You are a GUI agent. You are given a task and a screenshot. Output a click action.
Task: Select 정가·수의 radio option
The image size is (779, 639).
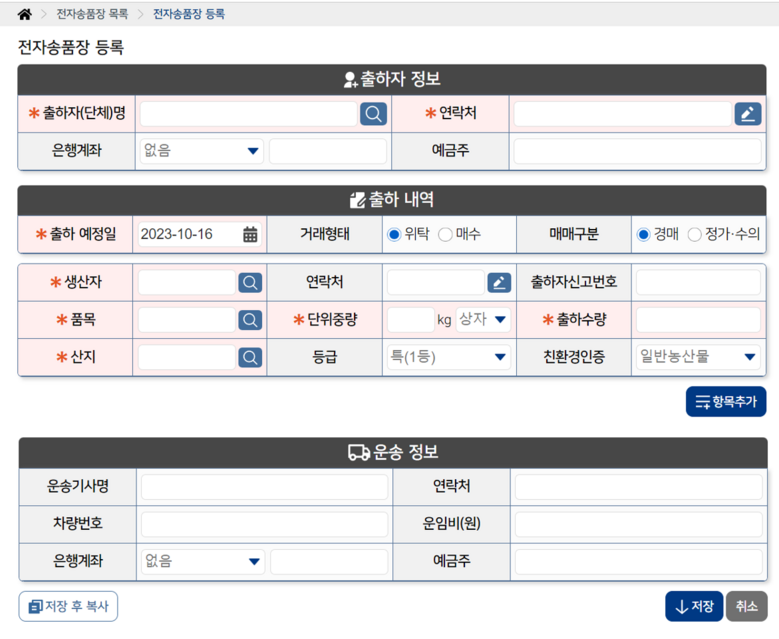pyautogui.click(x=694, y=234)
